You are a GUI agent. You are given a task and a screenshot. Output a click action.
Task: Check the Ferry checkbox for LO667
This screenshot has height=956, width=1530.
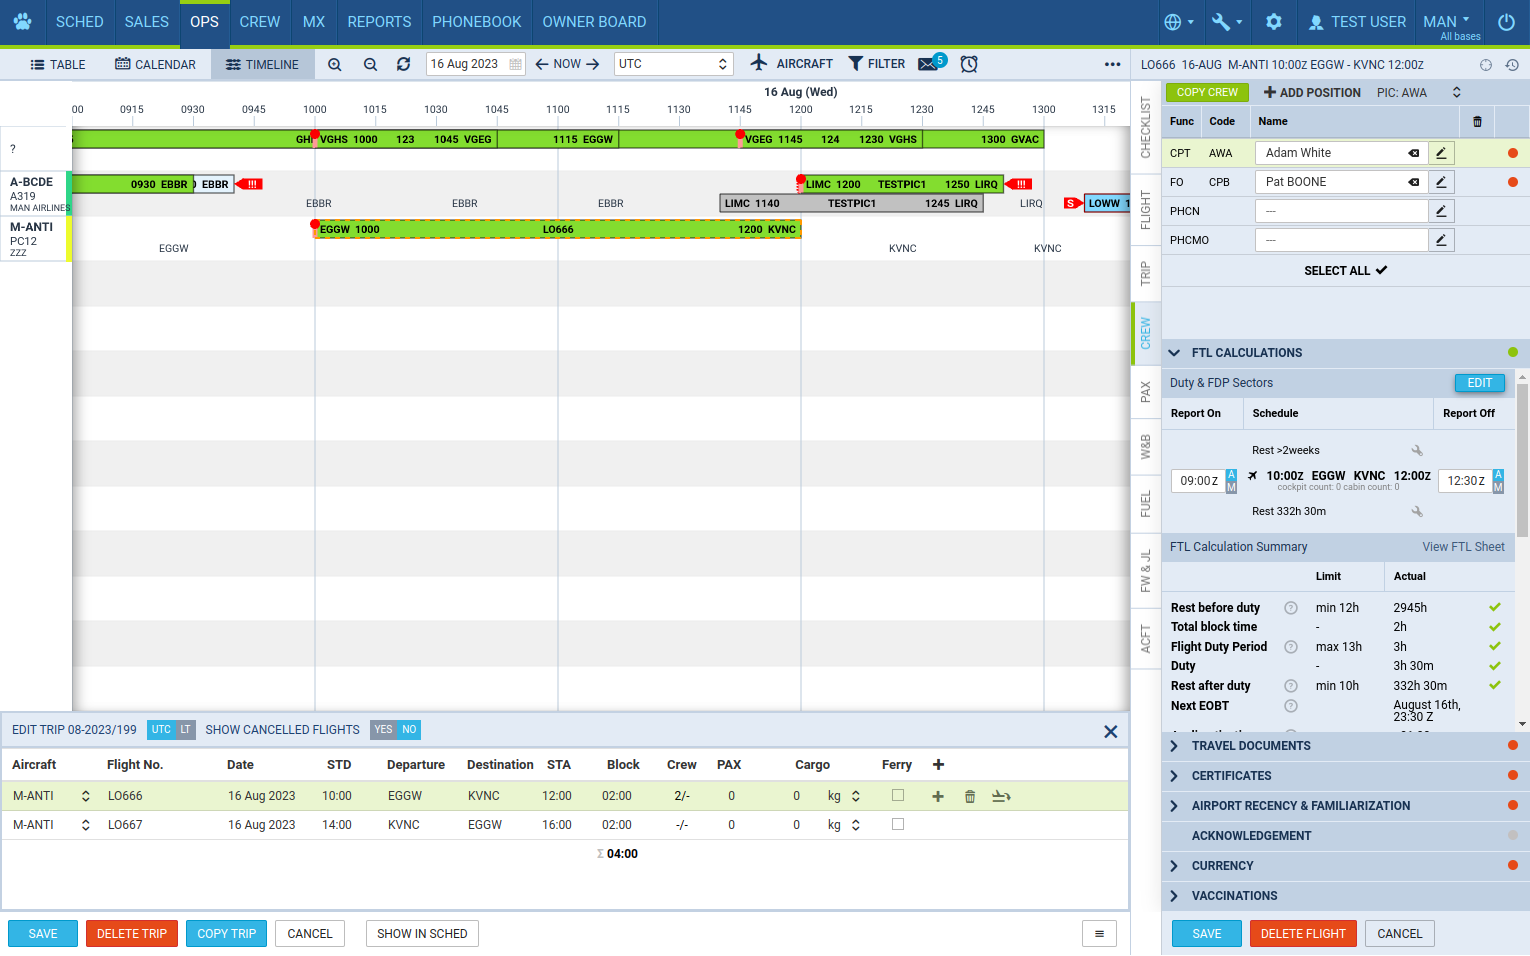[898, 825]
